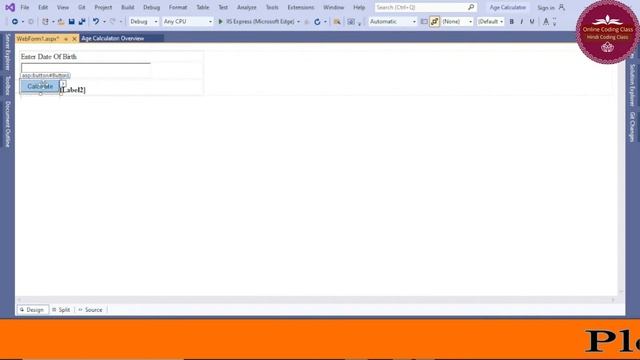Click the Open File folder icon
This screenshot has width=640, height=360.
pyautogui.click(x=61, y=22)
